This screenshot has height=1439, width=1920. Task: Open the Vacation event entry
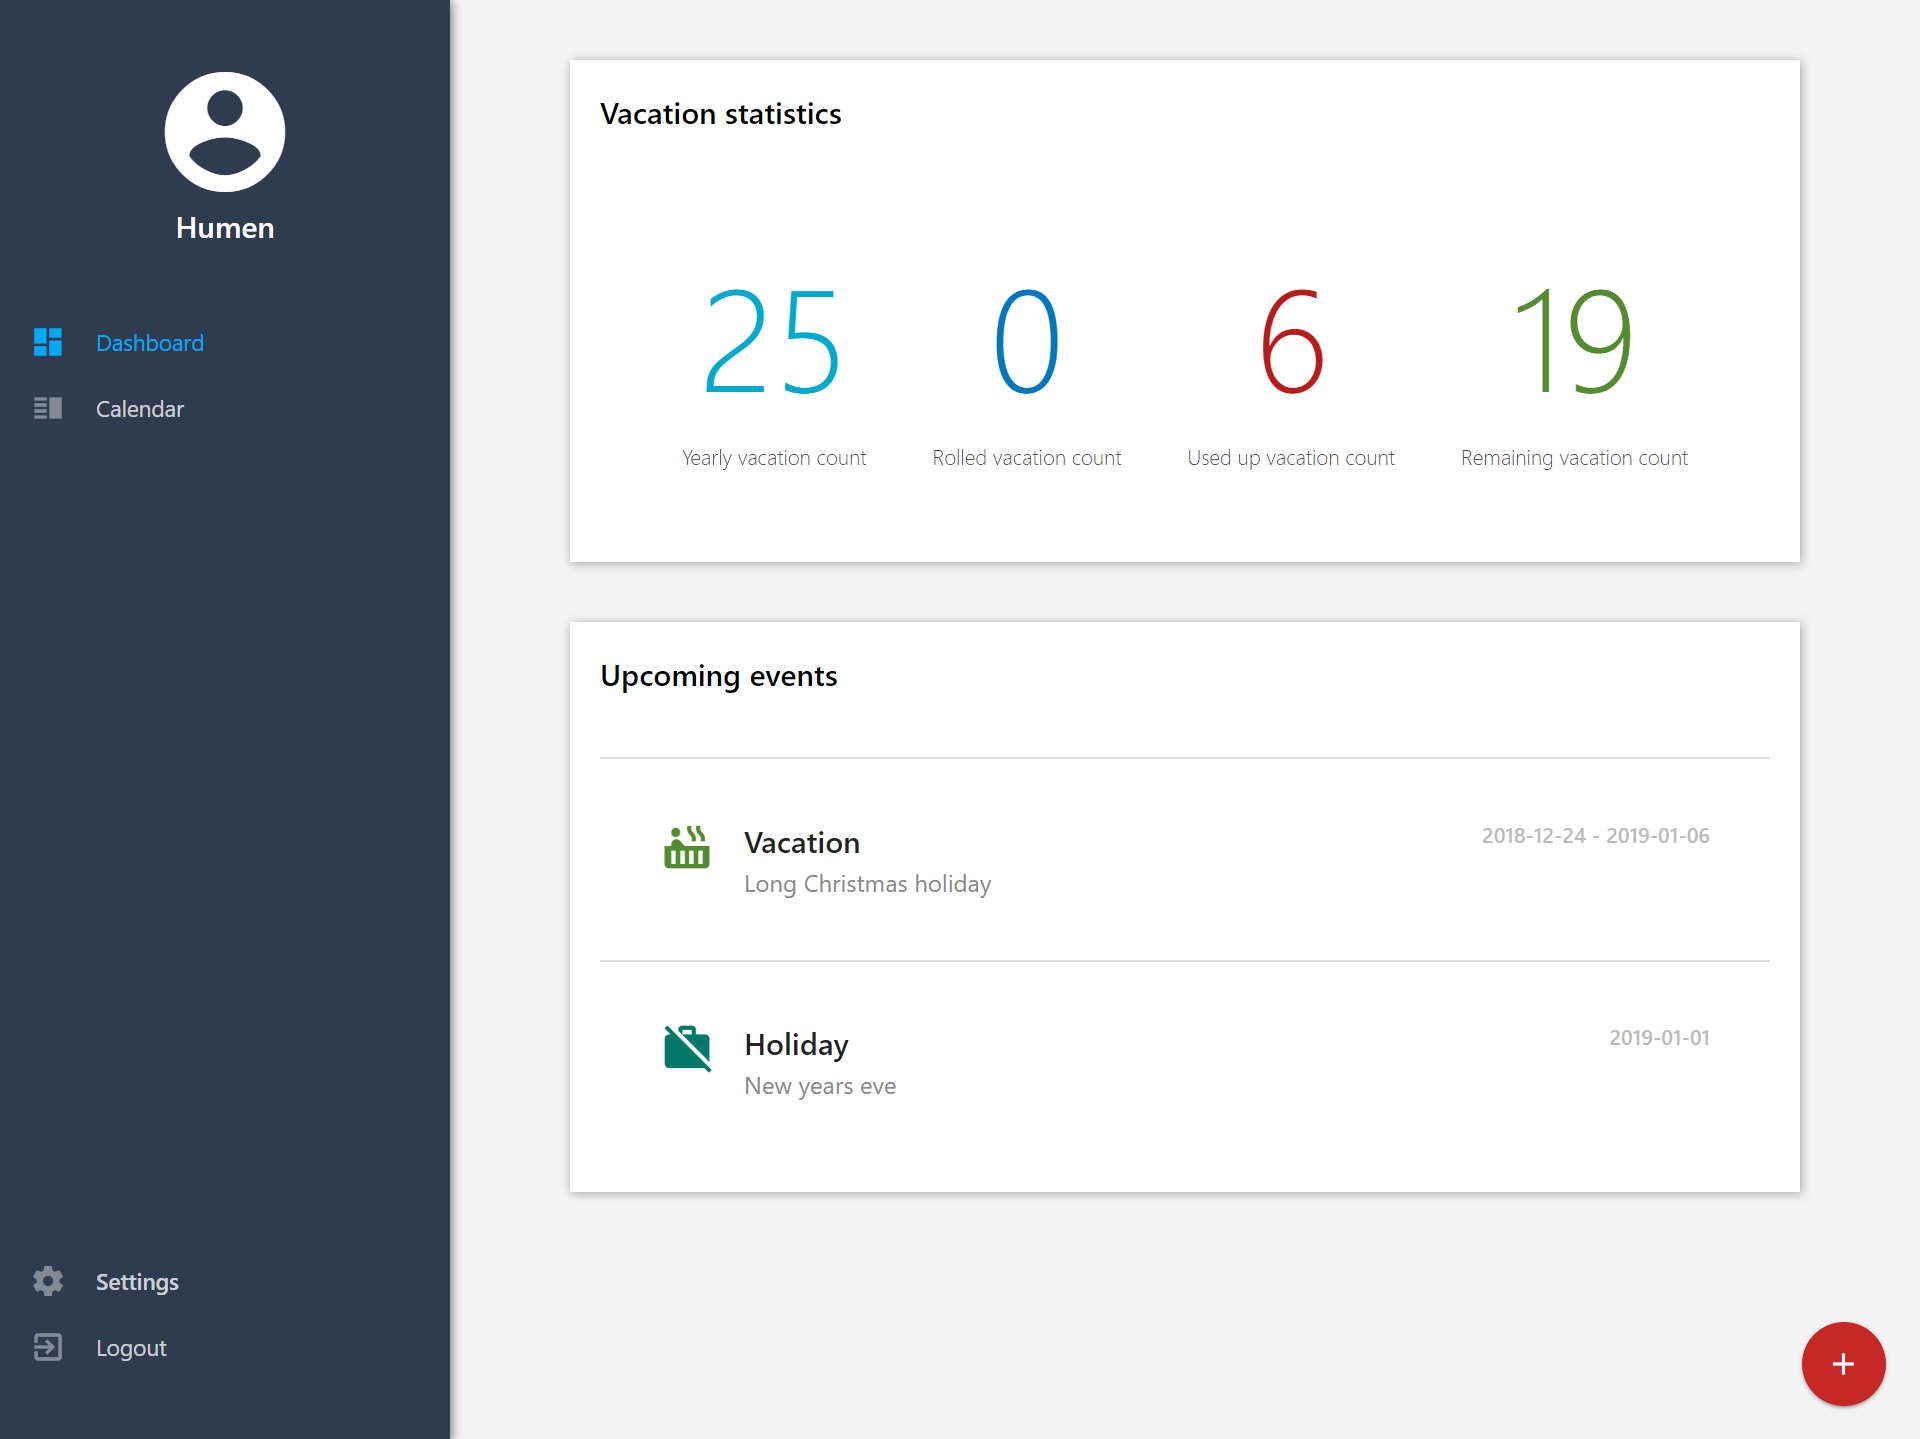[1185, 860]
